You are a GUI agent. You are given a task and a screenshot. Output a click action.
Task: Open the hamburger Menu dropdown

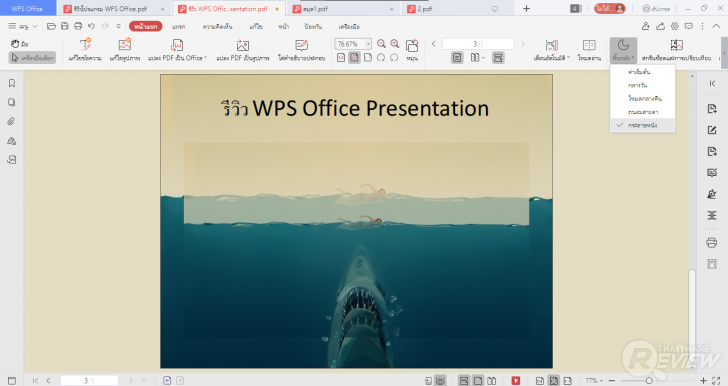[x=22, y=26]
